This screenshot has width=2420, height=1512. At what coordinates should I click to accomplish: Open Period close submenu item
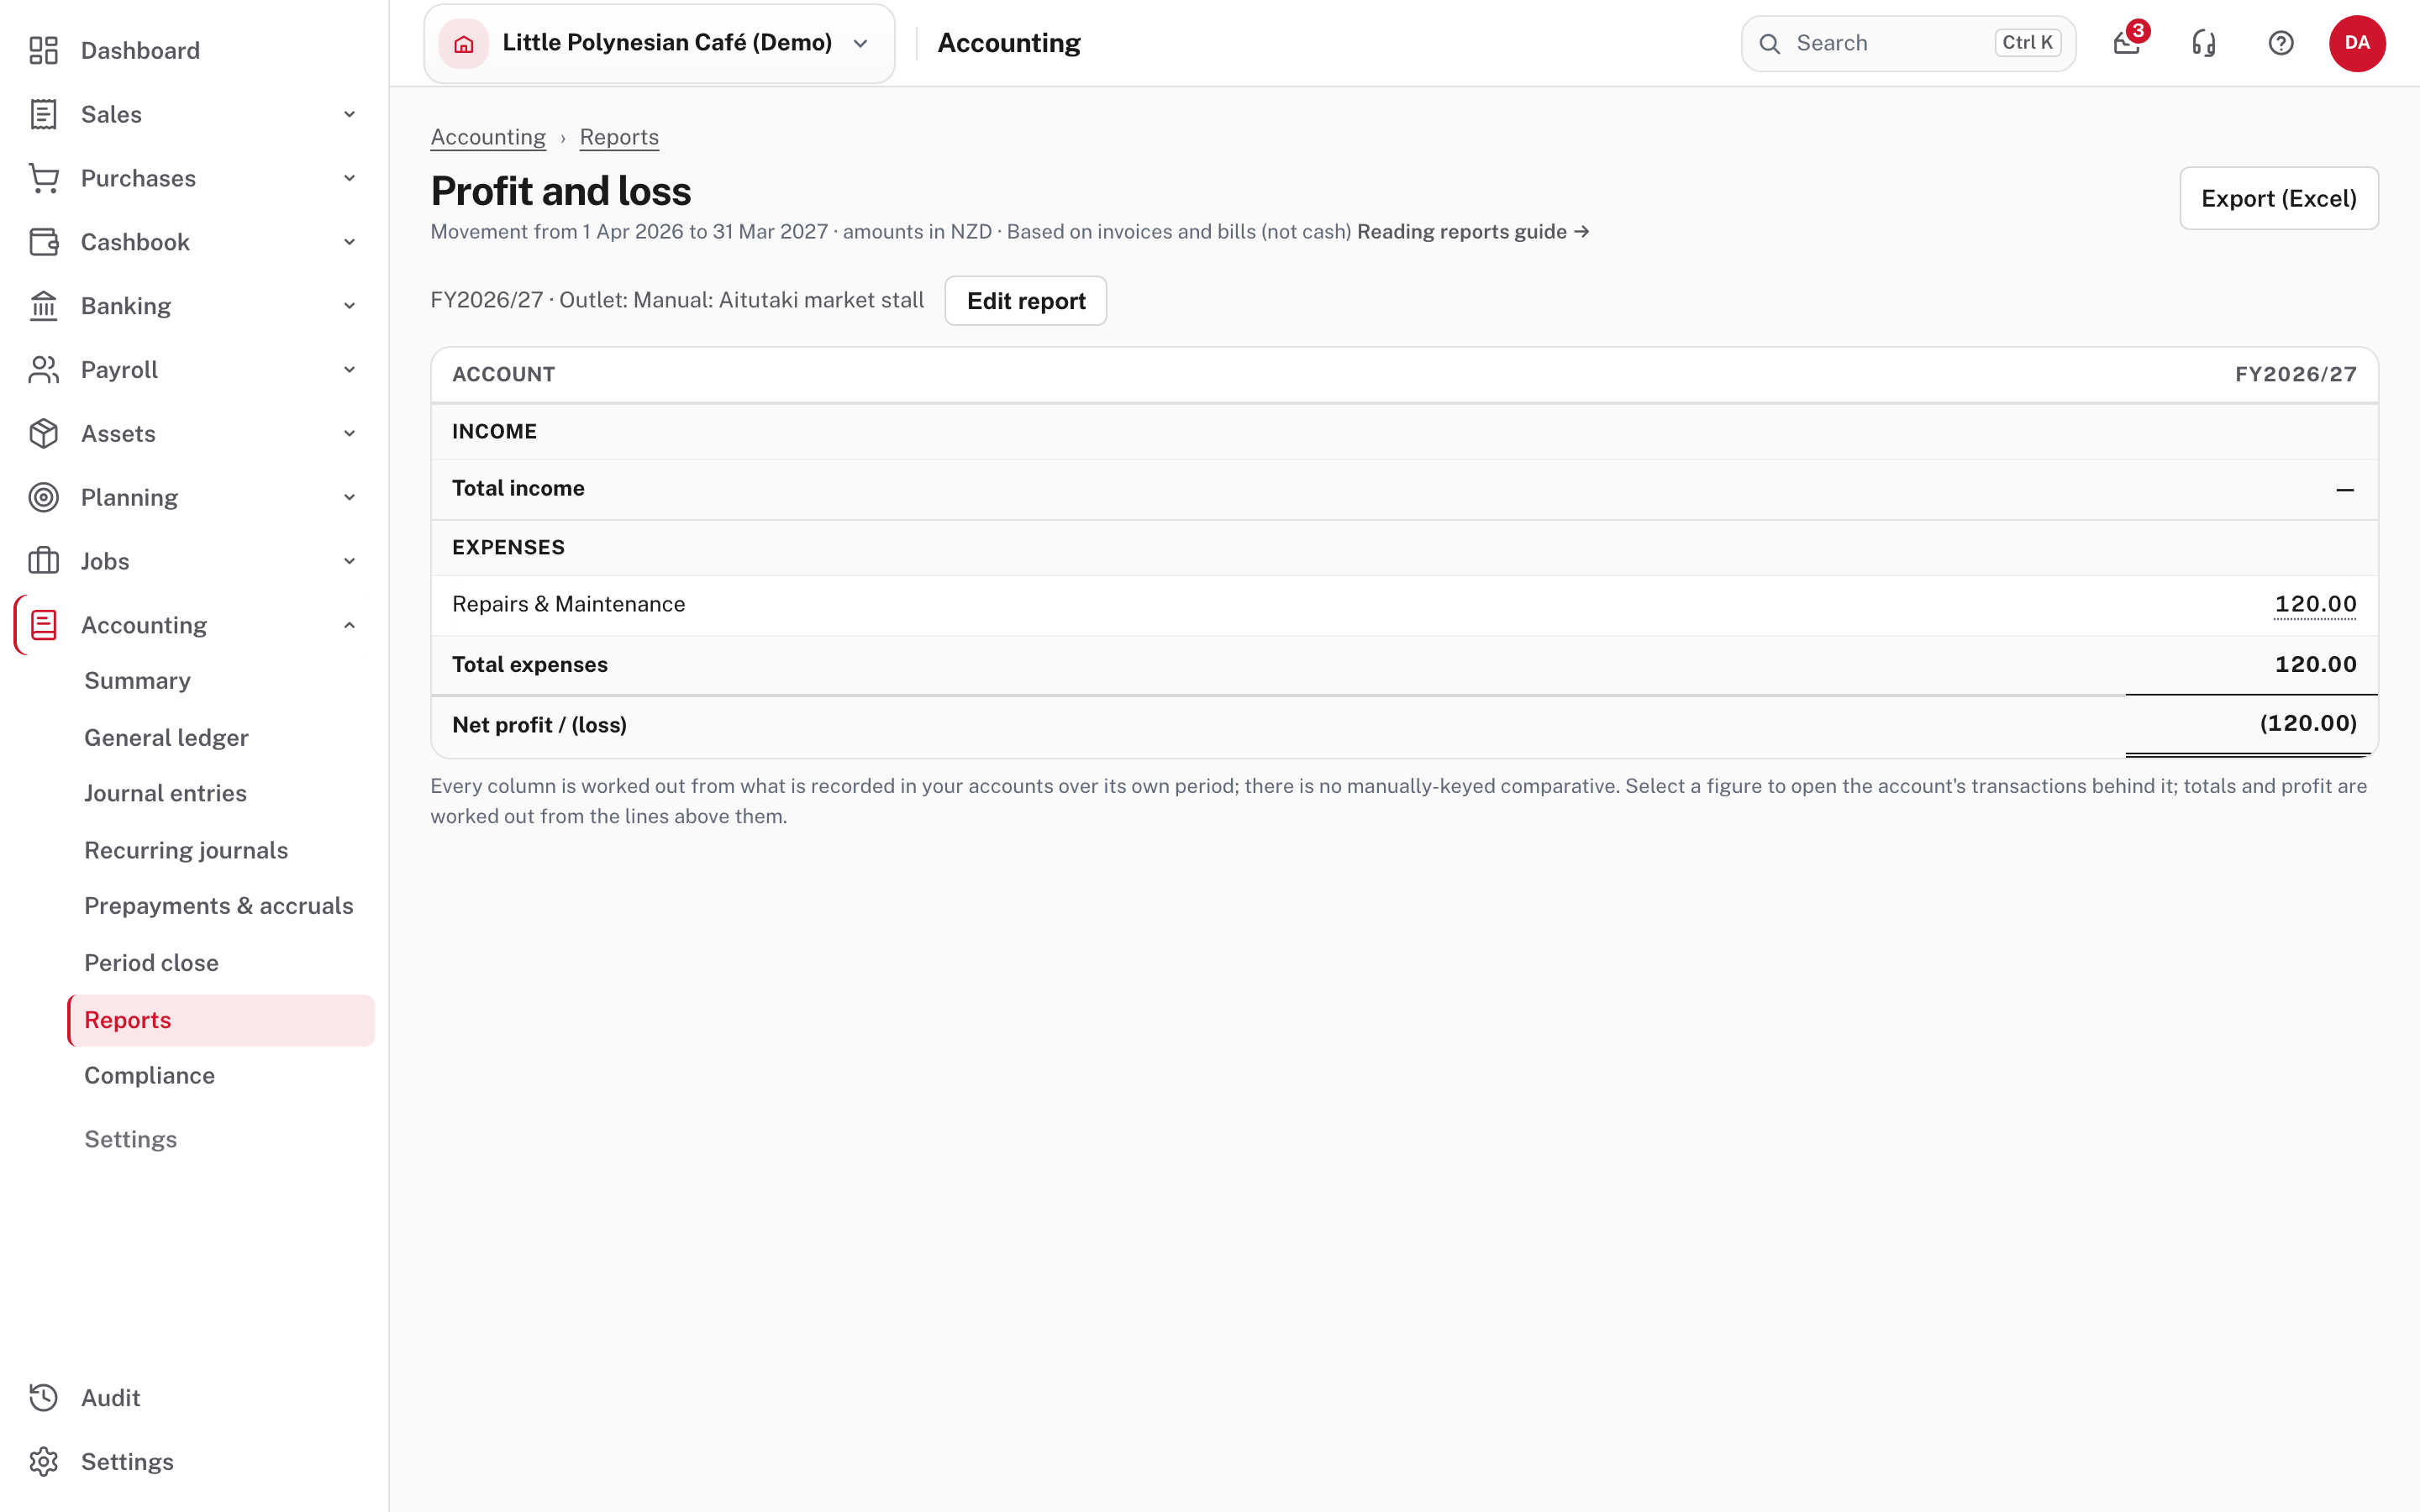pyautogui.click(x=151, y=962)
